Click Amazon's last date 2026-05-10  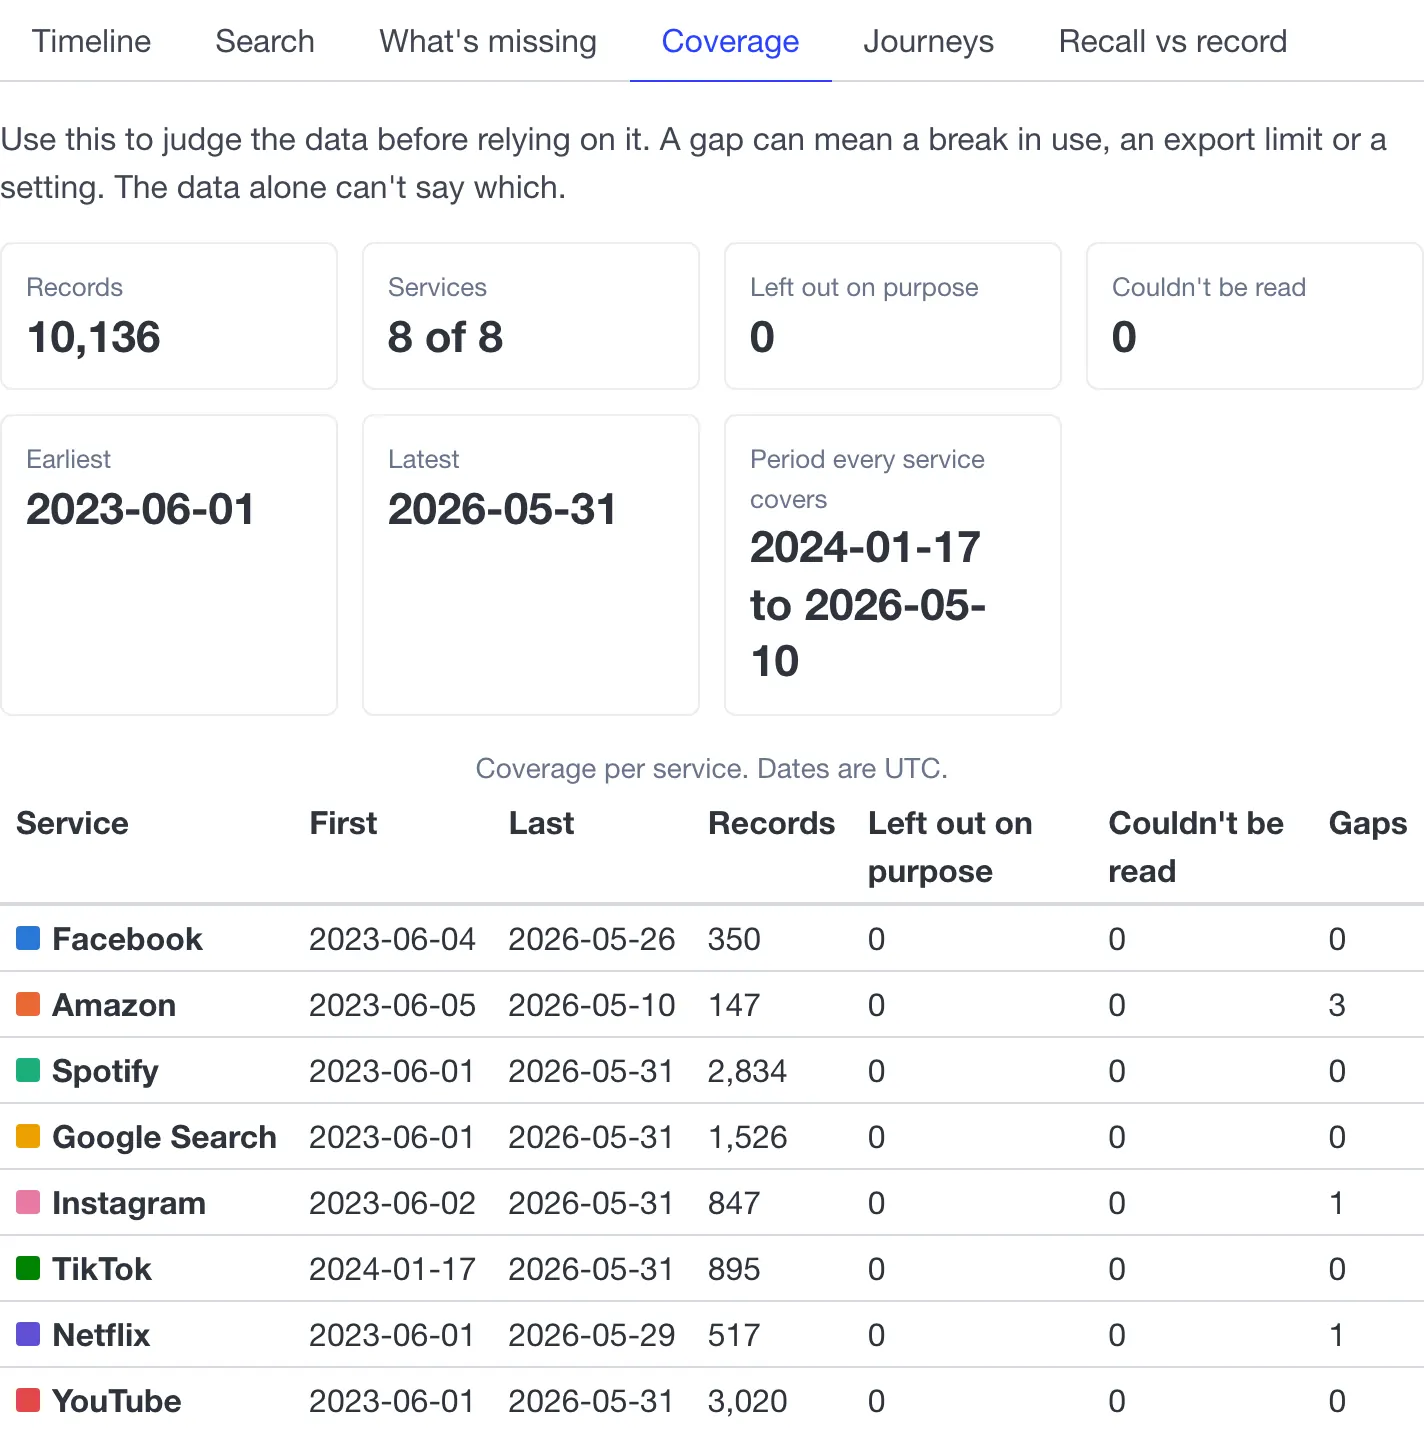click(591, 1005)
